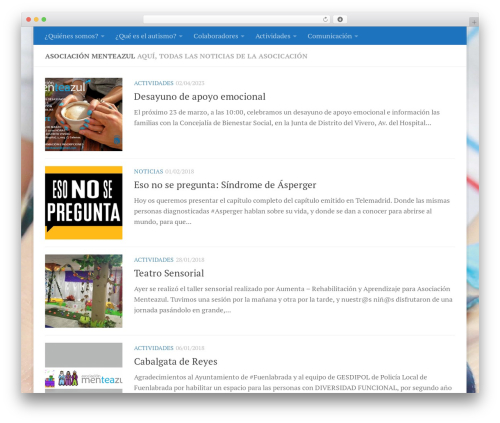This screenshot has width=500, height=423.
Task: Click Actividades category above Cabalgata de Reyes
Action: pos(154,348)
